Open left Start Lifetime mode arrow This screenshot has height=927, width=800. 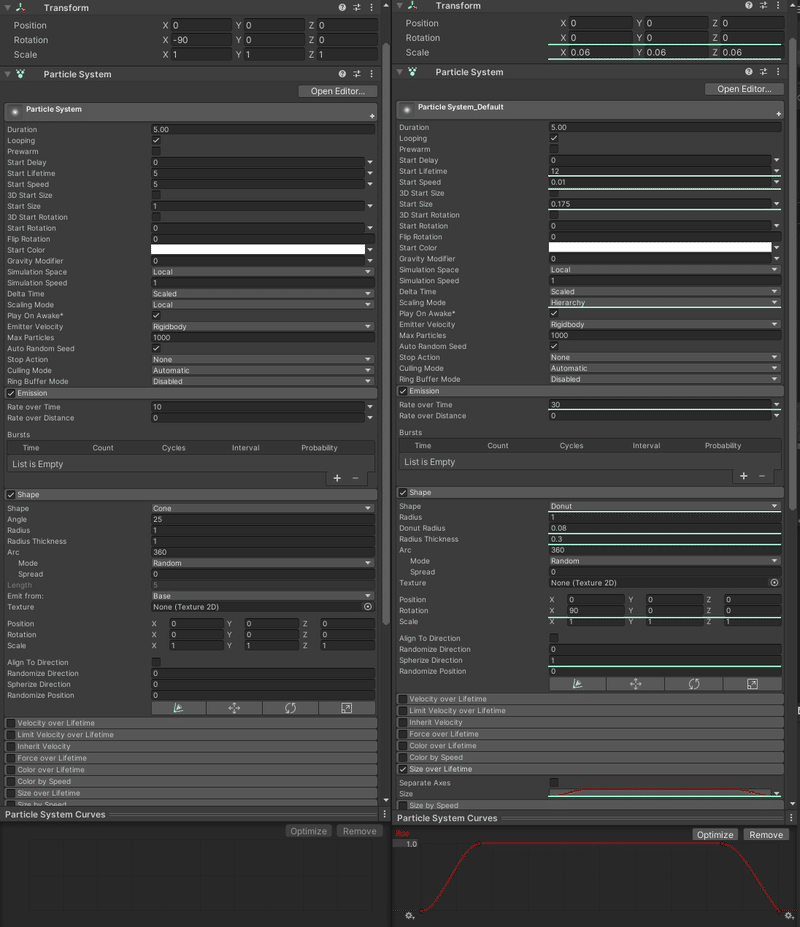coord(370,173)
